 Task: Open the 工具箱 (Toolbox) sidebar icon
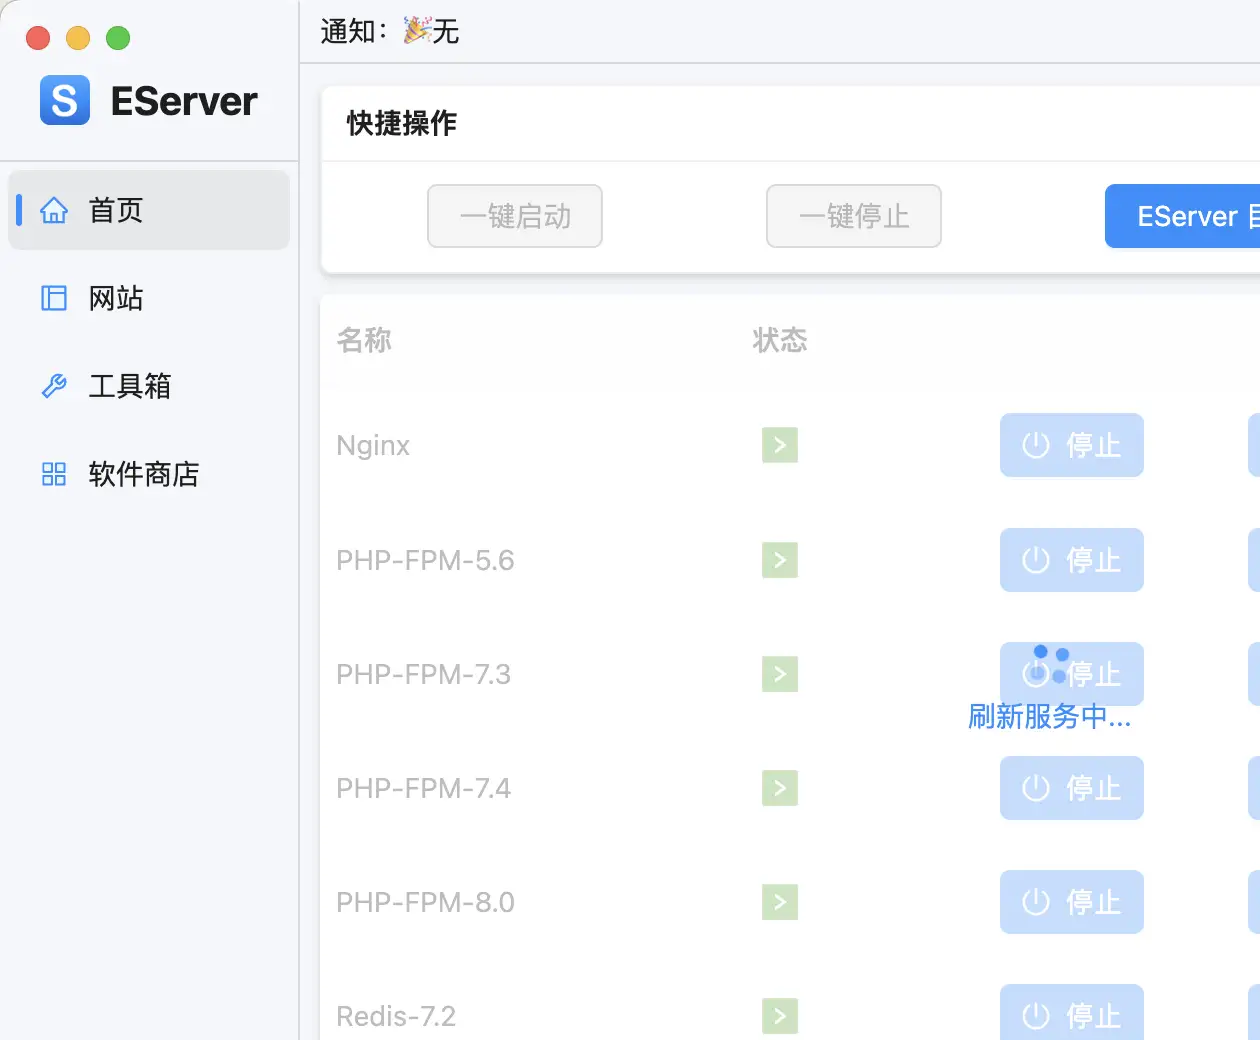pyautogui.click(x=54, y=386)
